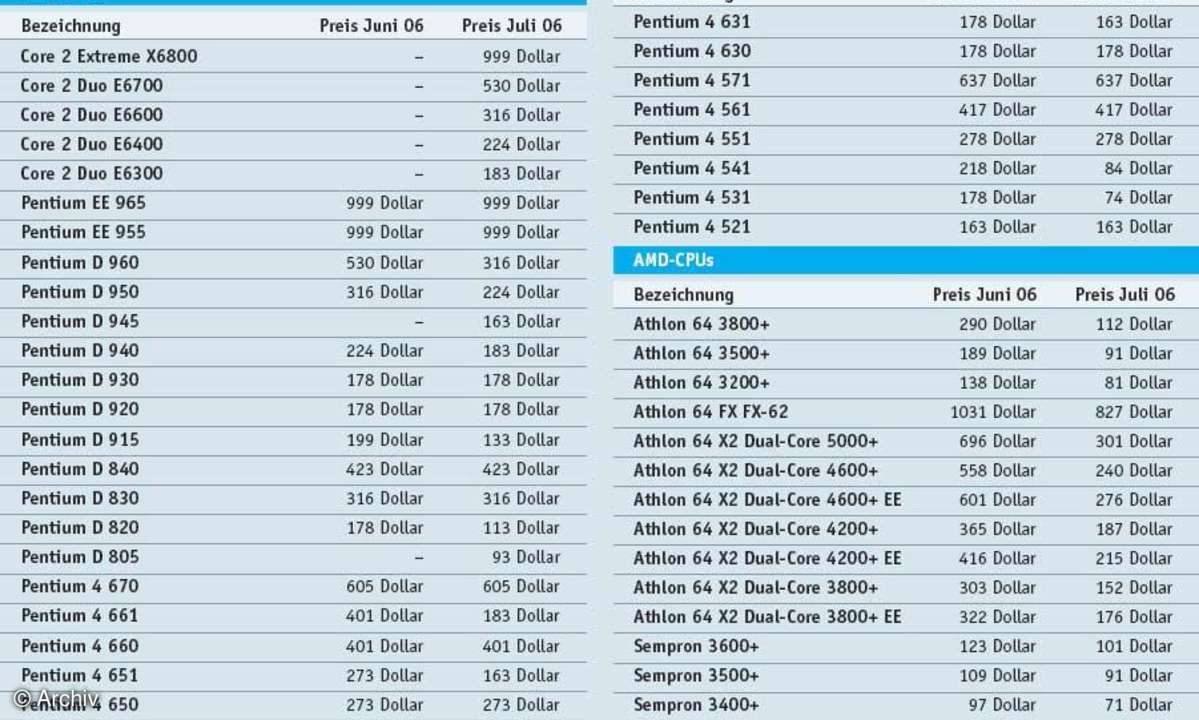
Task: Click the "Pentium D 805" label
Action: click(80, 556)
